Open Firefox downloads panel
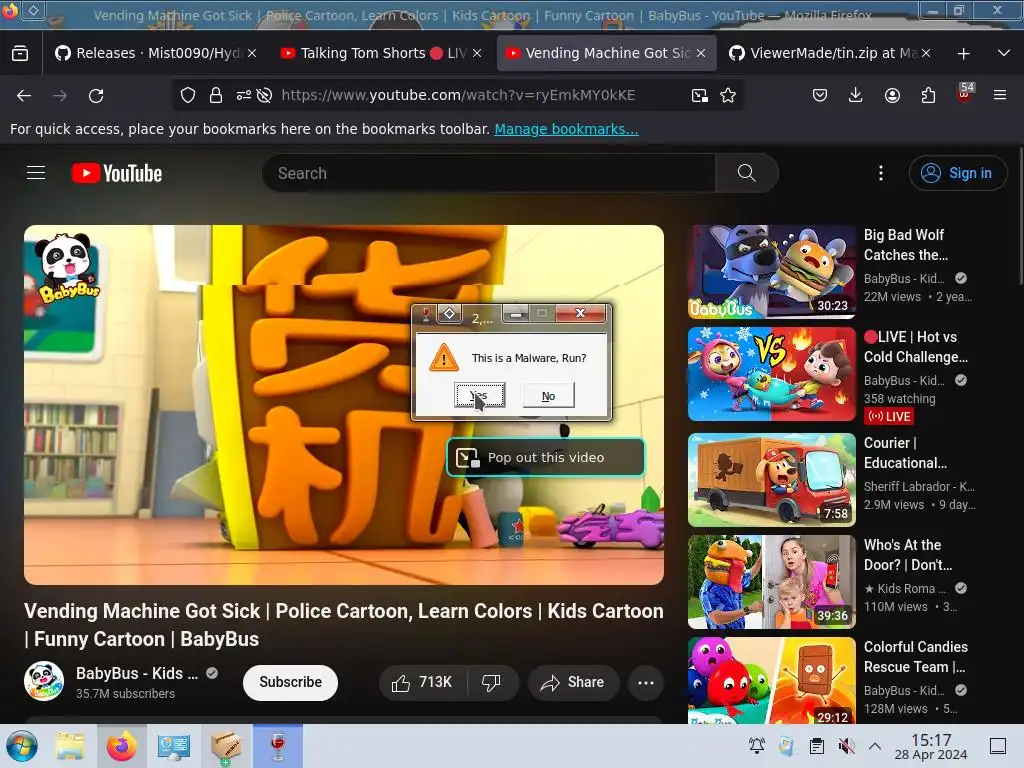 pyautogui.click(x=856, y=95)
